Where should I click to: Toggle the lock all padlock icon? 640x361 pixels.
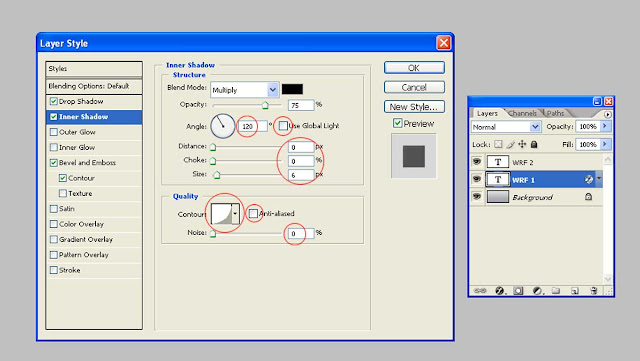534,144
